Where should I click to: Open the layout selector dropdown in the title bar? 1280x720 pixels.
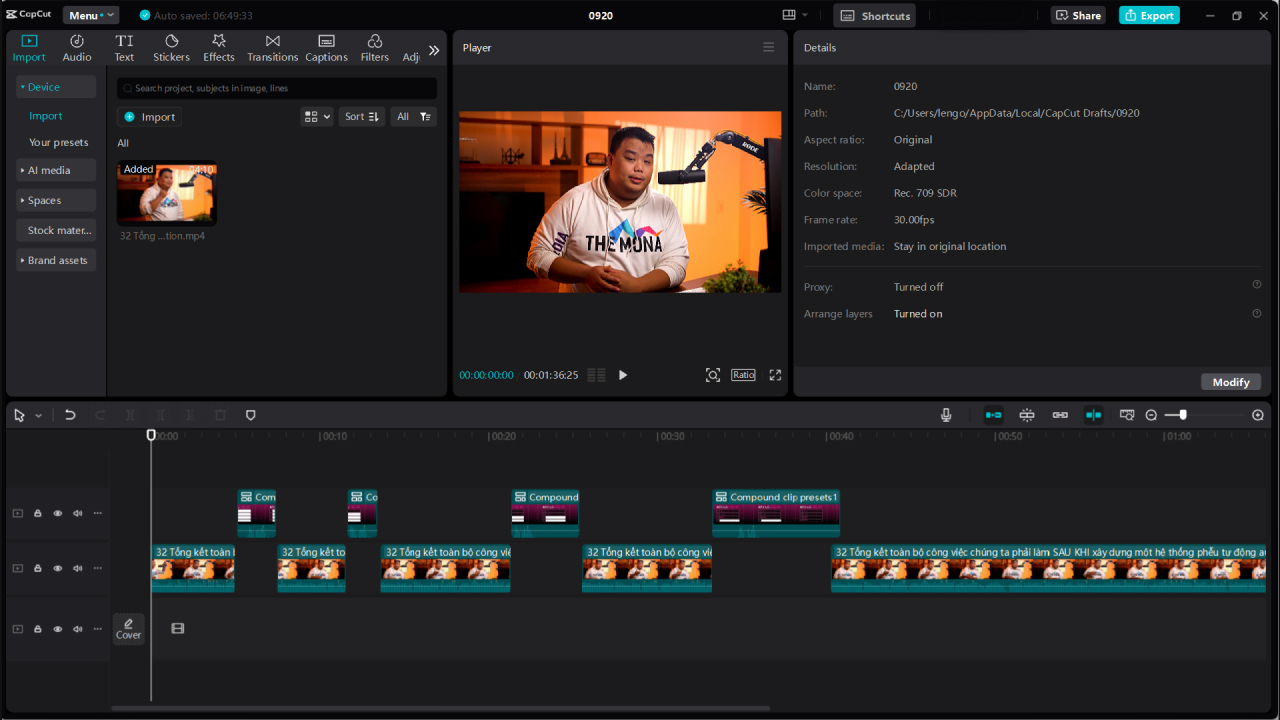796,15
